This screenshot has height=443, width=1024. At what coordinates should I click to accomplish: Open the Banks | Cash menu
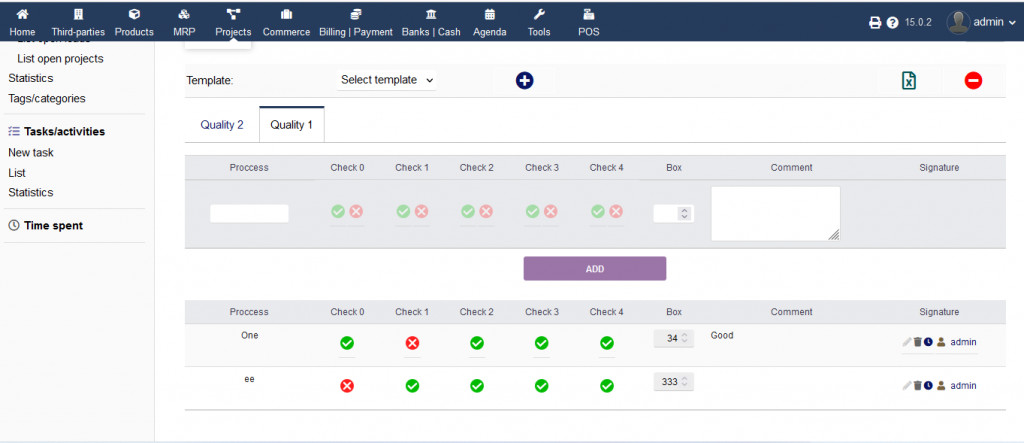(431, 21)
